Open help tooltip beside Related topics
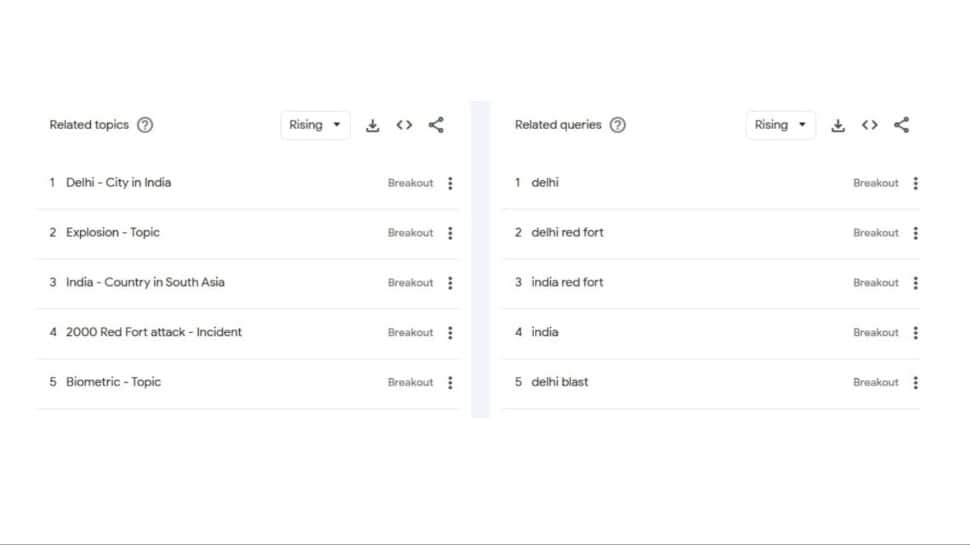Image resolution: width=970 pixels, height=545 pixels. [145, 125]
